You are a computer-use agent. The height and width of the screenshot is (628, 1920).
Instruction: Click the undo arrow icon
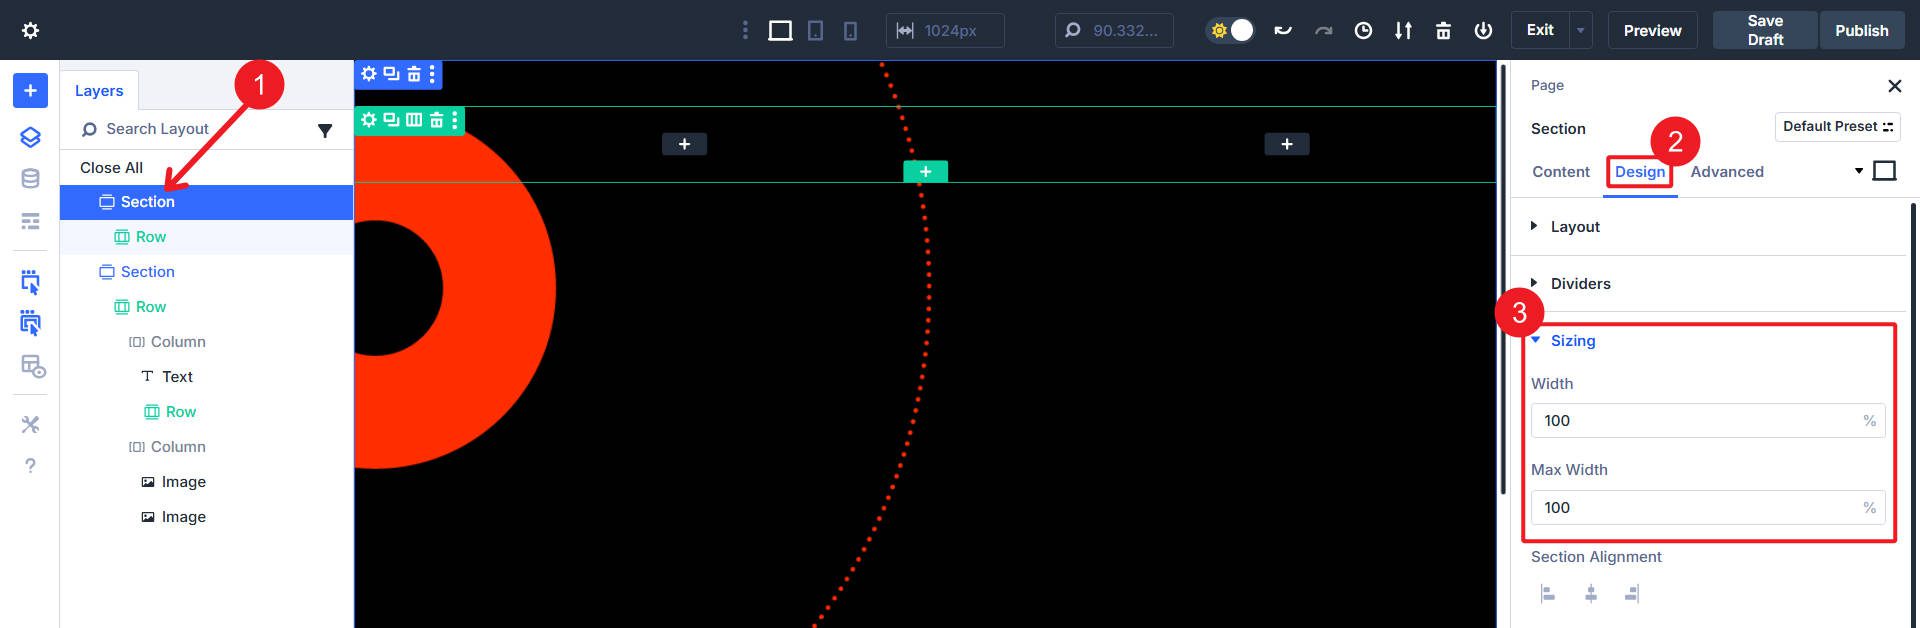point(1283,31)
